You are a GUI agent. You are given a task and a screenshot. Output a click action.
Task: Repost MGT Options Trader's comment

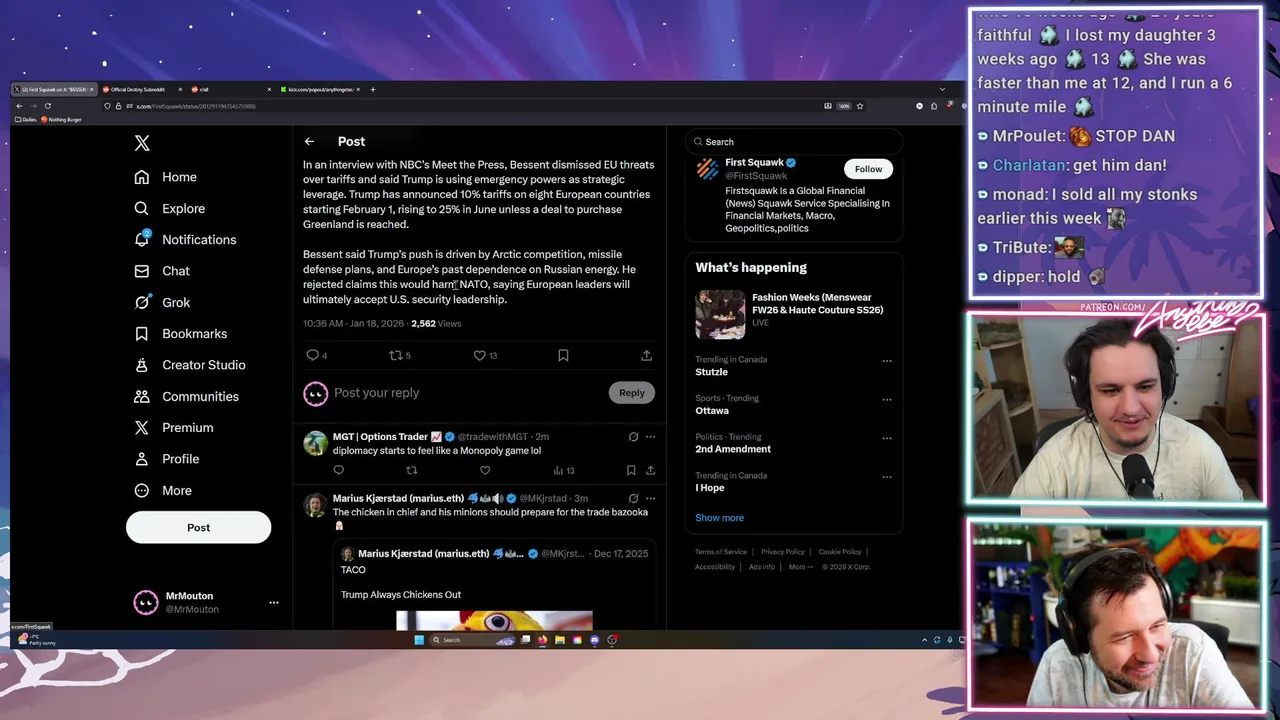411,470
